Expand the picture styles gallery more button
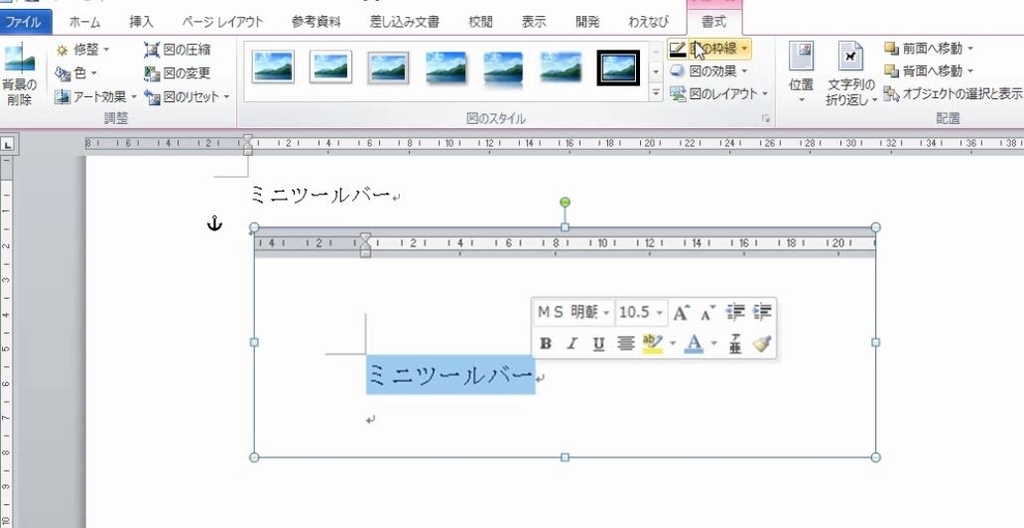The image size is (1024, 528). pos(656,93)
